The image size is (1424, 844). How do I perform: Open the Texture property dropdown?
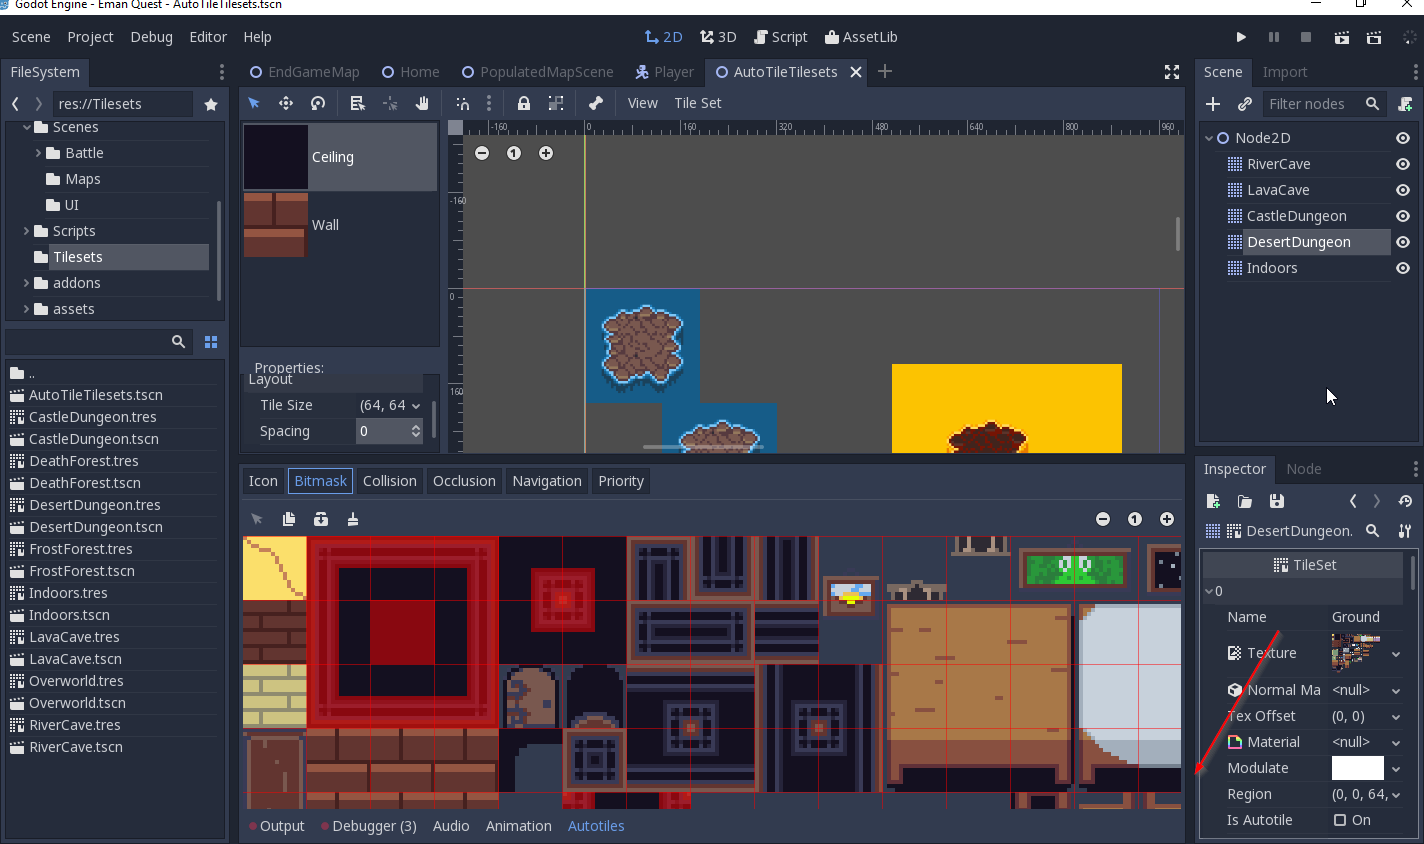1396,654
